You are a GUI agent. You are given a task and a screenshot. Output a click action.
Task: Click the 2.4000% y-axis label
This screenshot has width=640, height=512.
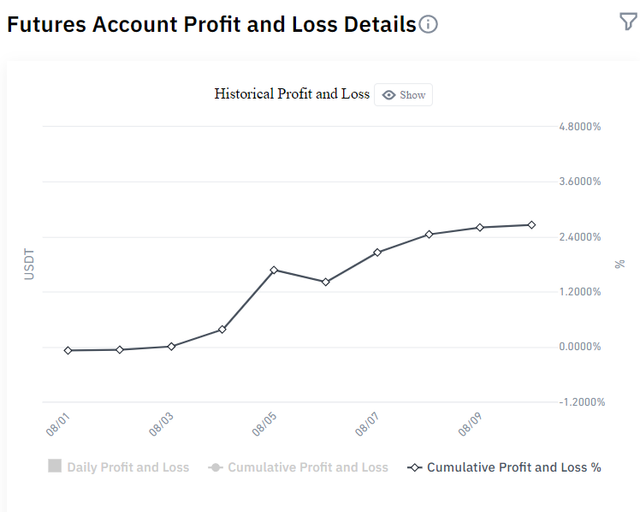coord(580,237)
